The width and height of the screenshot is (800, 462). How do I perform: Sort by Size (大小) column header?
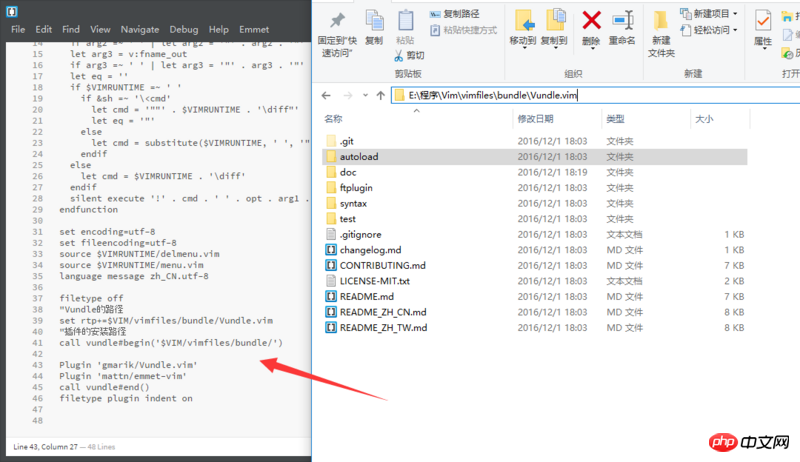tap(704, 119)
